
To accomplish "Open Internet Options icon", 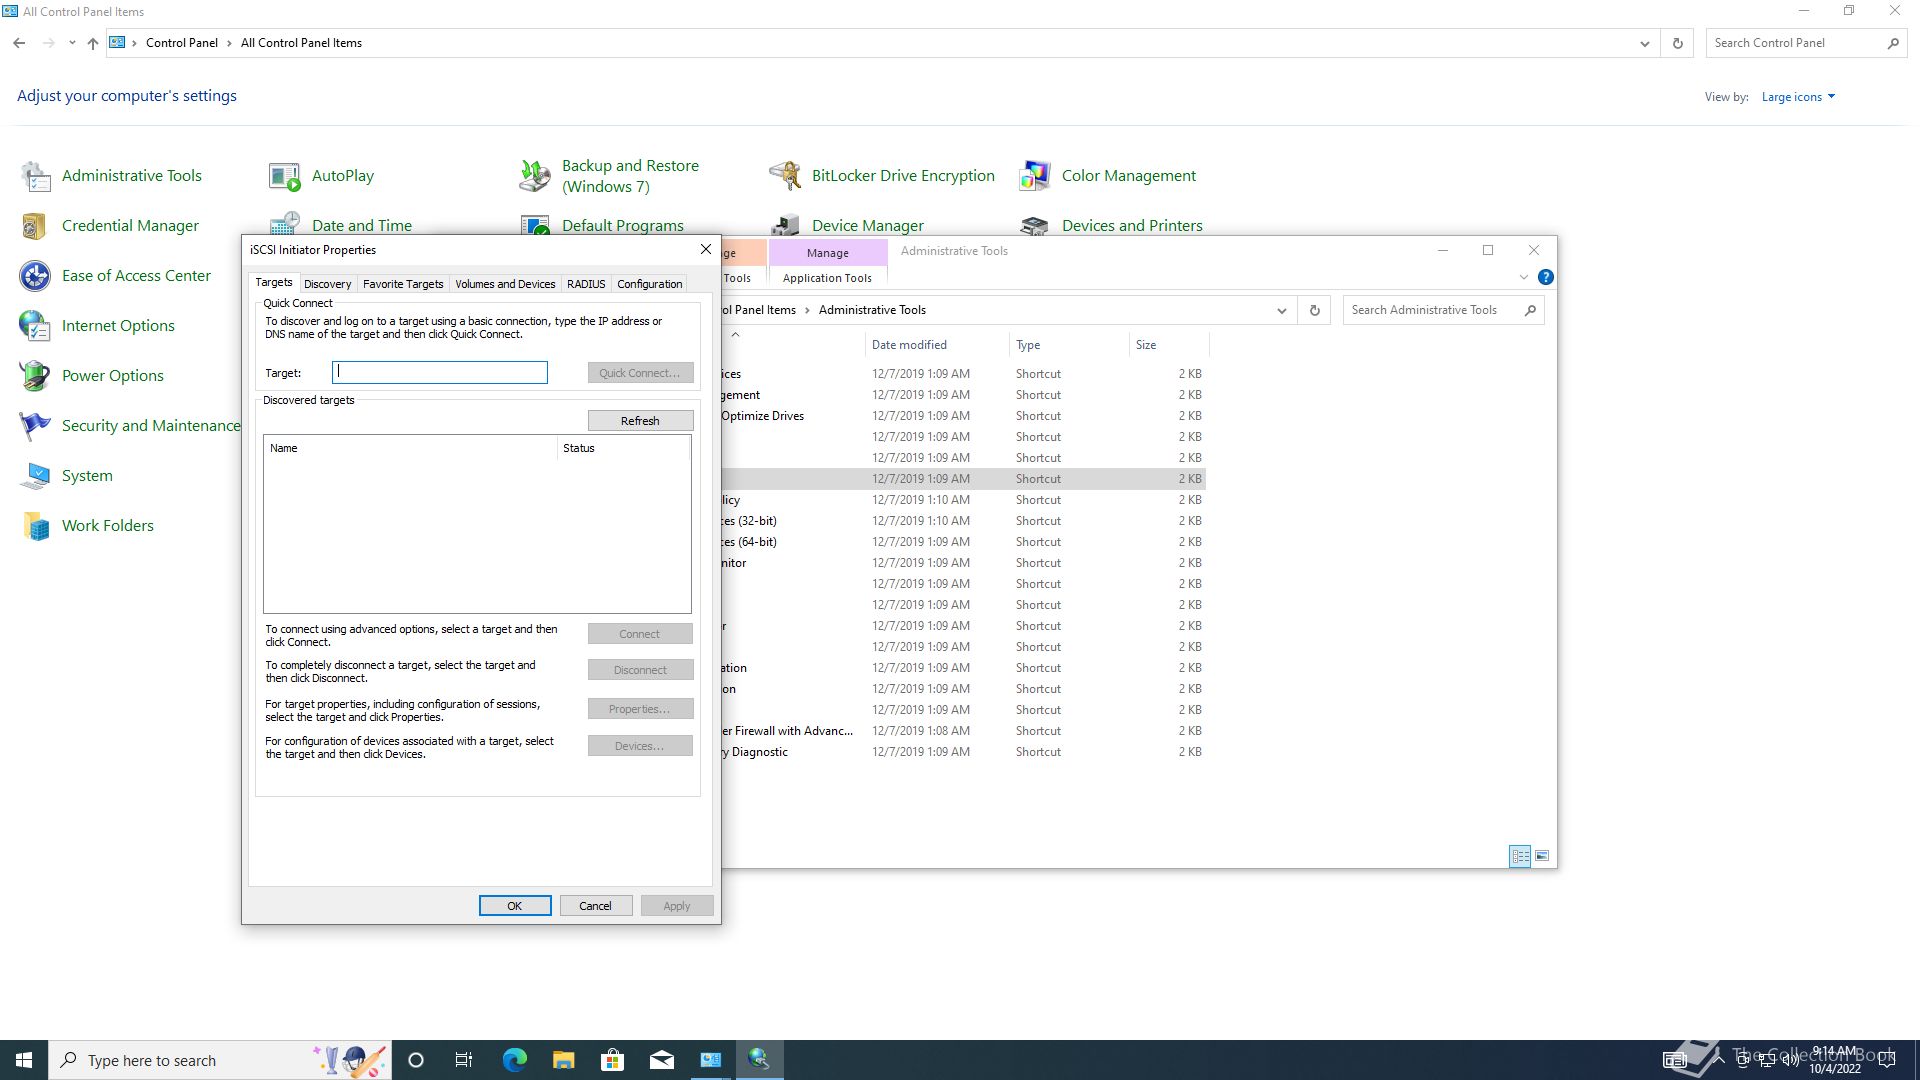I will [x=36, y=326].
